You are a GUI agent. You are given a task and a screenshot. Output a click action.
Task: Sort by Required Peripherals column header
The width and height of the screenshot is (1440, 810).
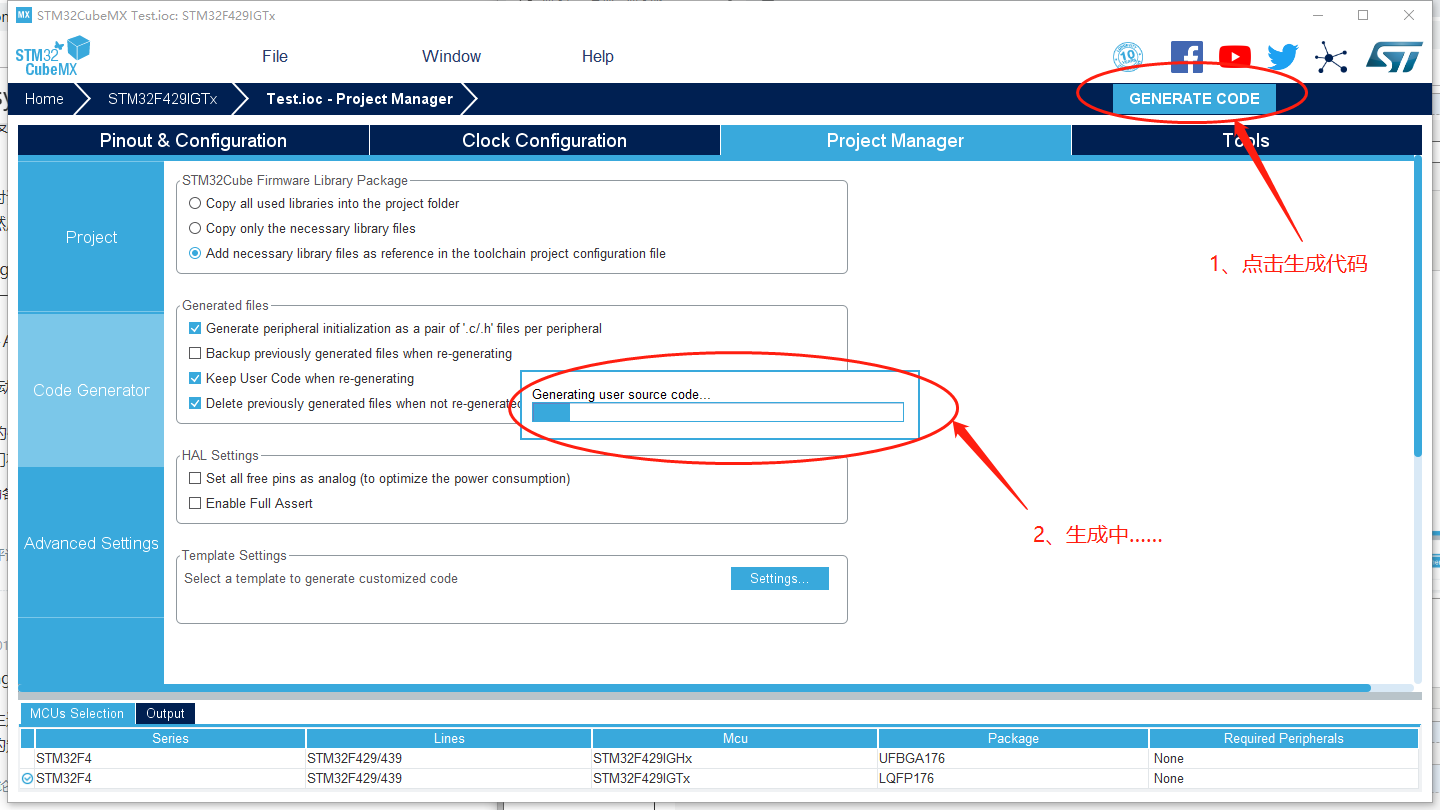pyautogui.click(x=1284, y=738)
